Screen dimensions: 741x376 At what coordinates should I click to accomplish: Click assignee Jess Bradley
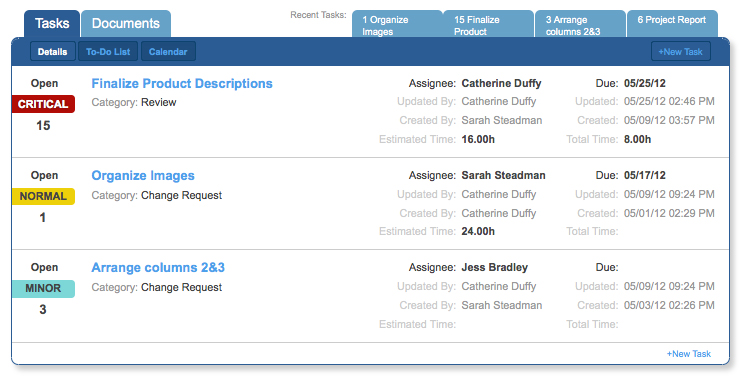coord(494,267)
